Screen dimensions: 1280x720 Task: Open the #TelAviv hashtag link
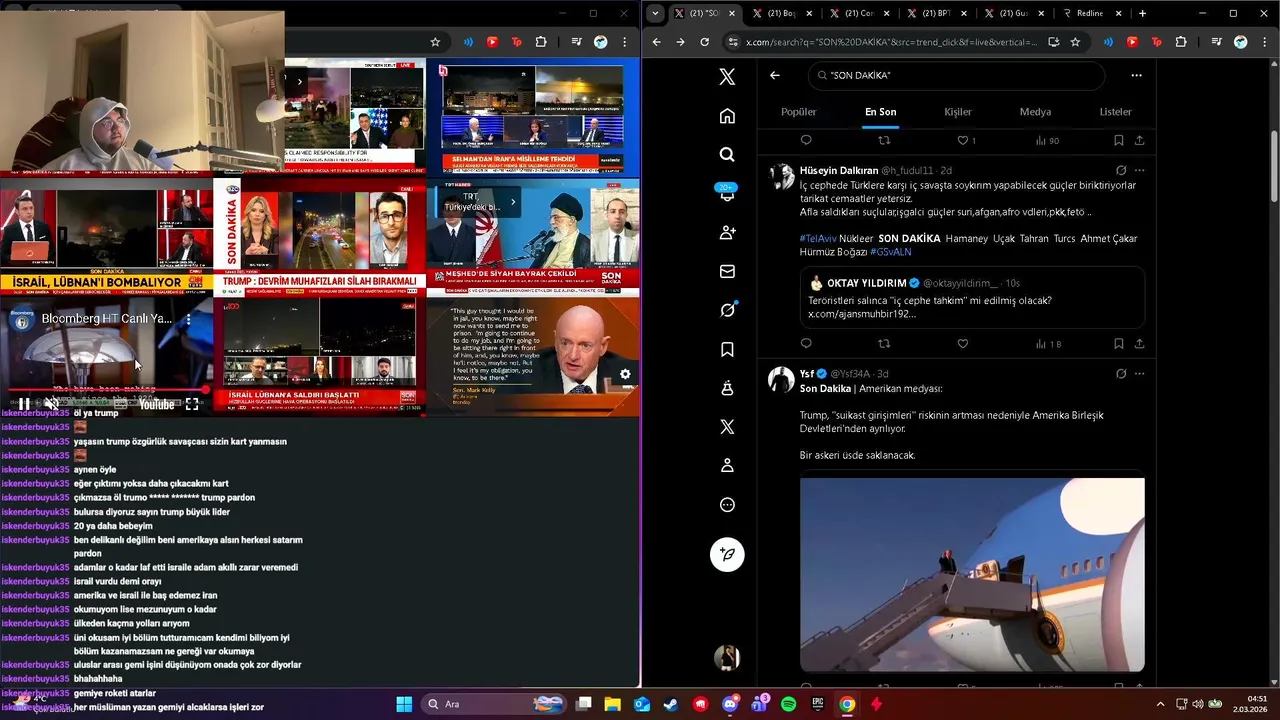[x=818, y=239]
